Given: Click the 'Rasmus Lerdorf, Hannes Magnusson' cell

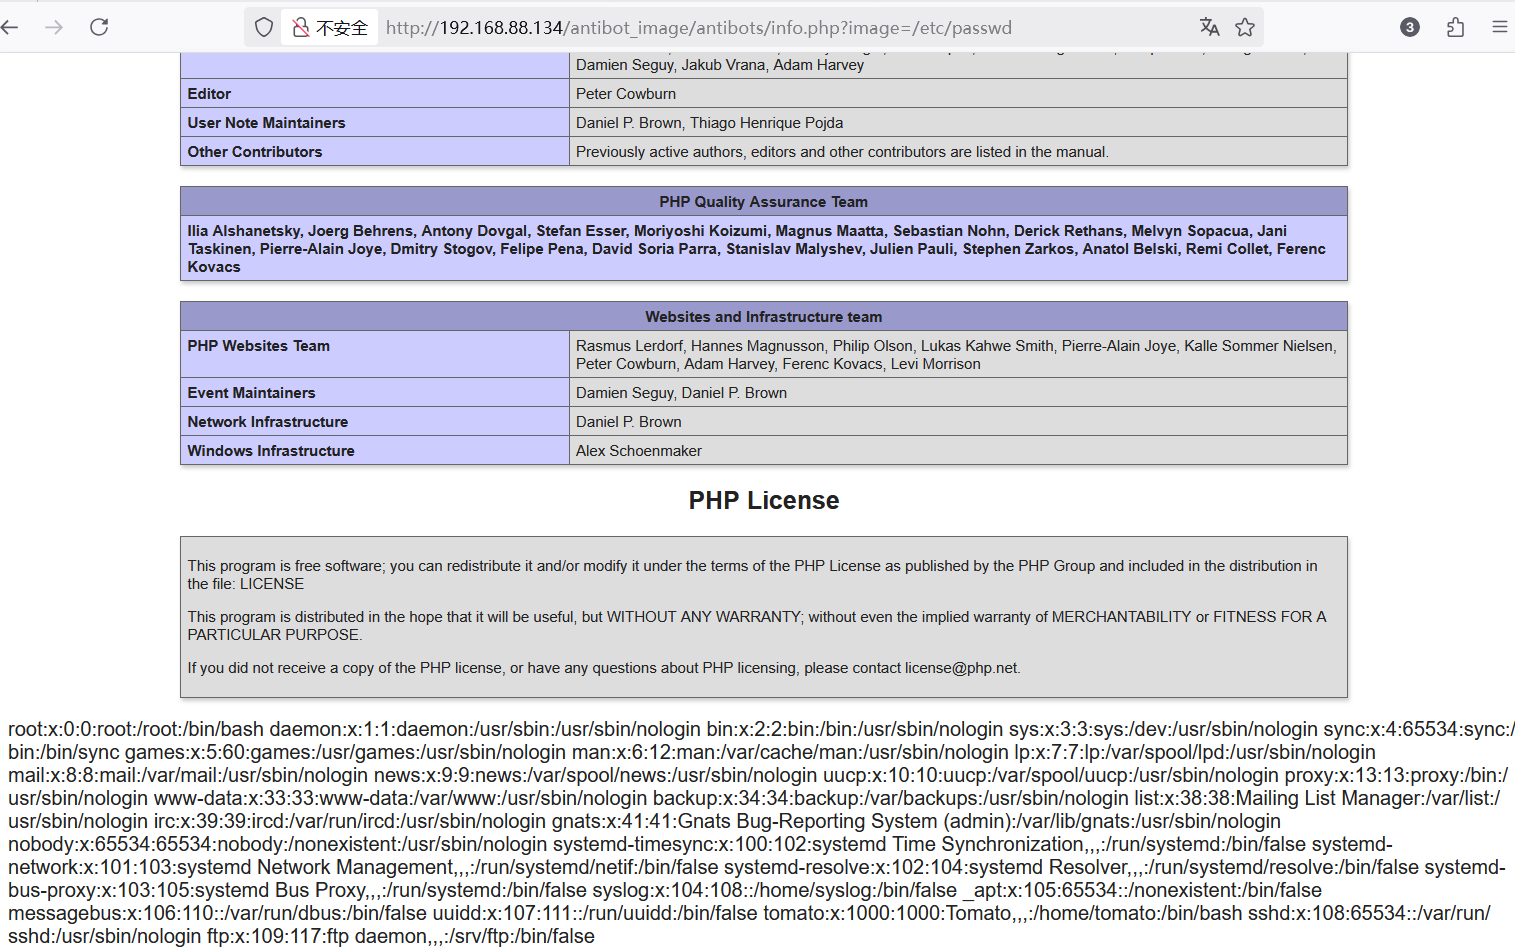Looking at the screenshot, I should click(x=956, y=355).
